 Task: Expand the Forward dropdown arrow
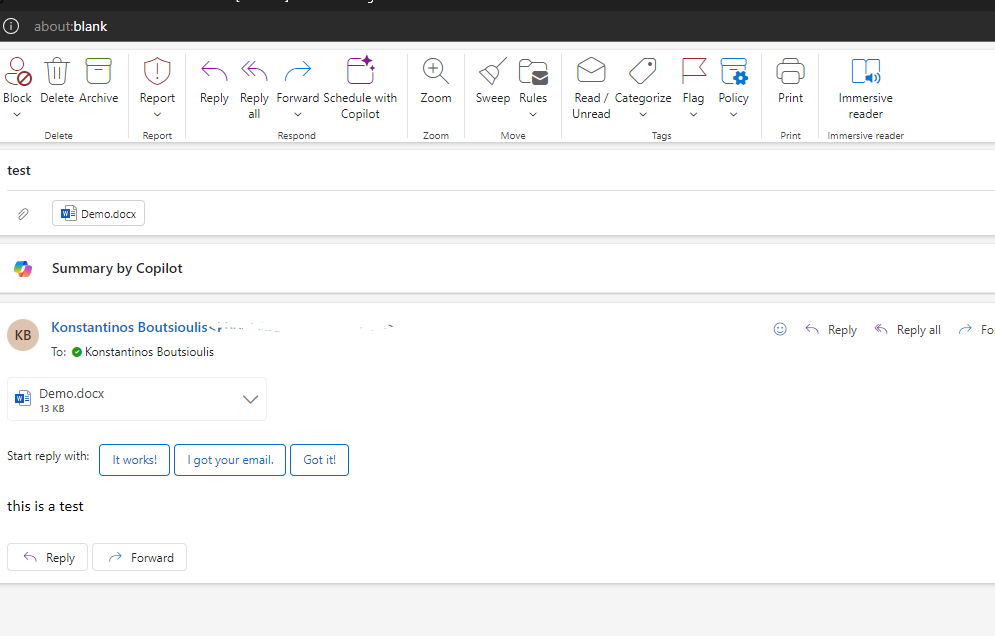pos(298,115)
